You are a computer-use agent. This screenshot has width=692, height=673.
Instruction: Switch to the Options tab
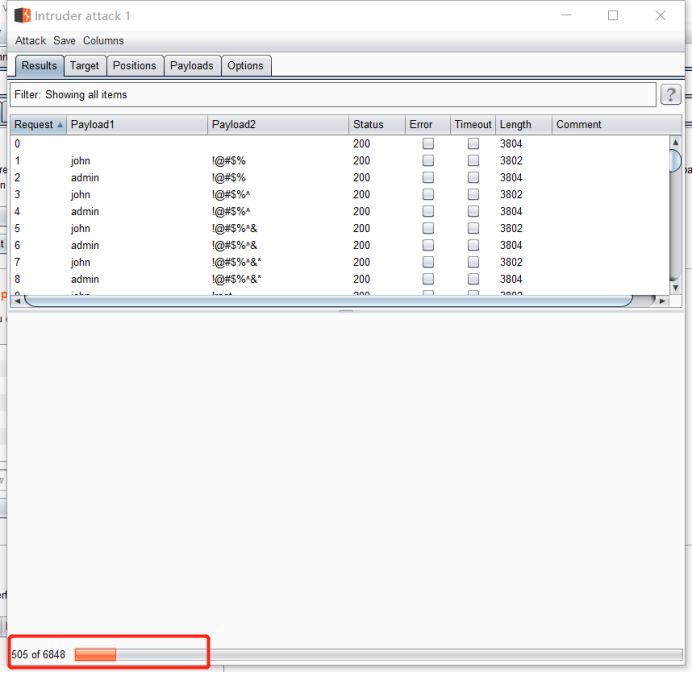click(245, 66)
